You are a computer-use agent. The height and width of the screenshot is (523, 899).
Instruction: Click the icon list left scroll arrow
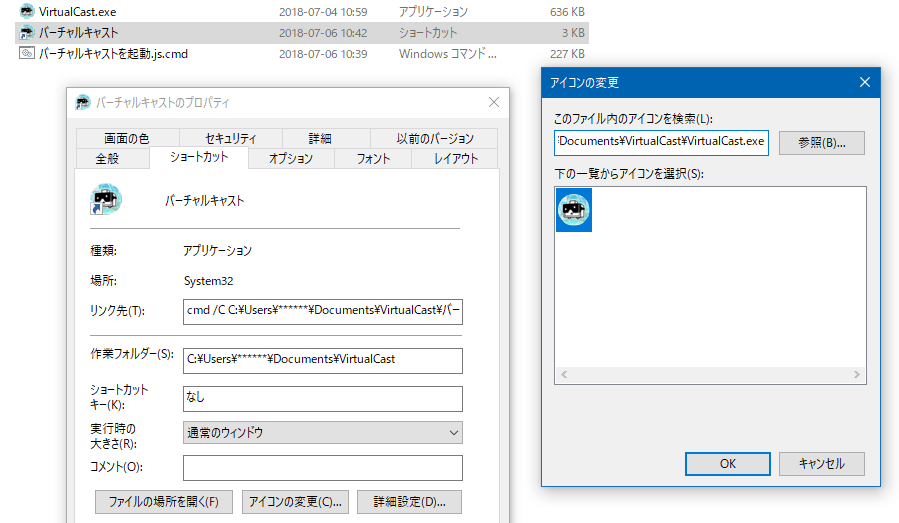(564, 374)
